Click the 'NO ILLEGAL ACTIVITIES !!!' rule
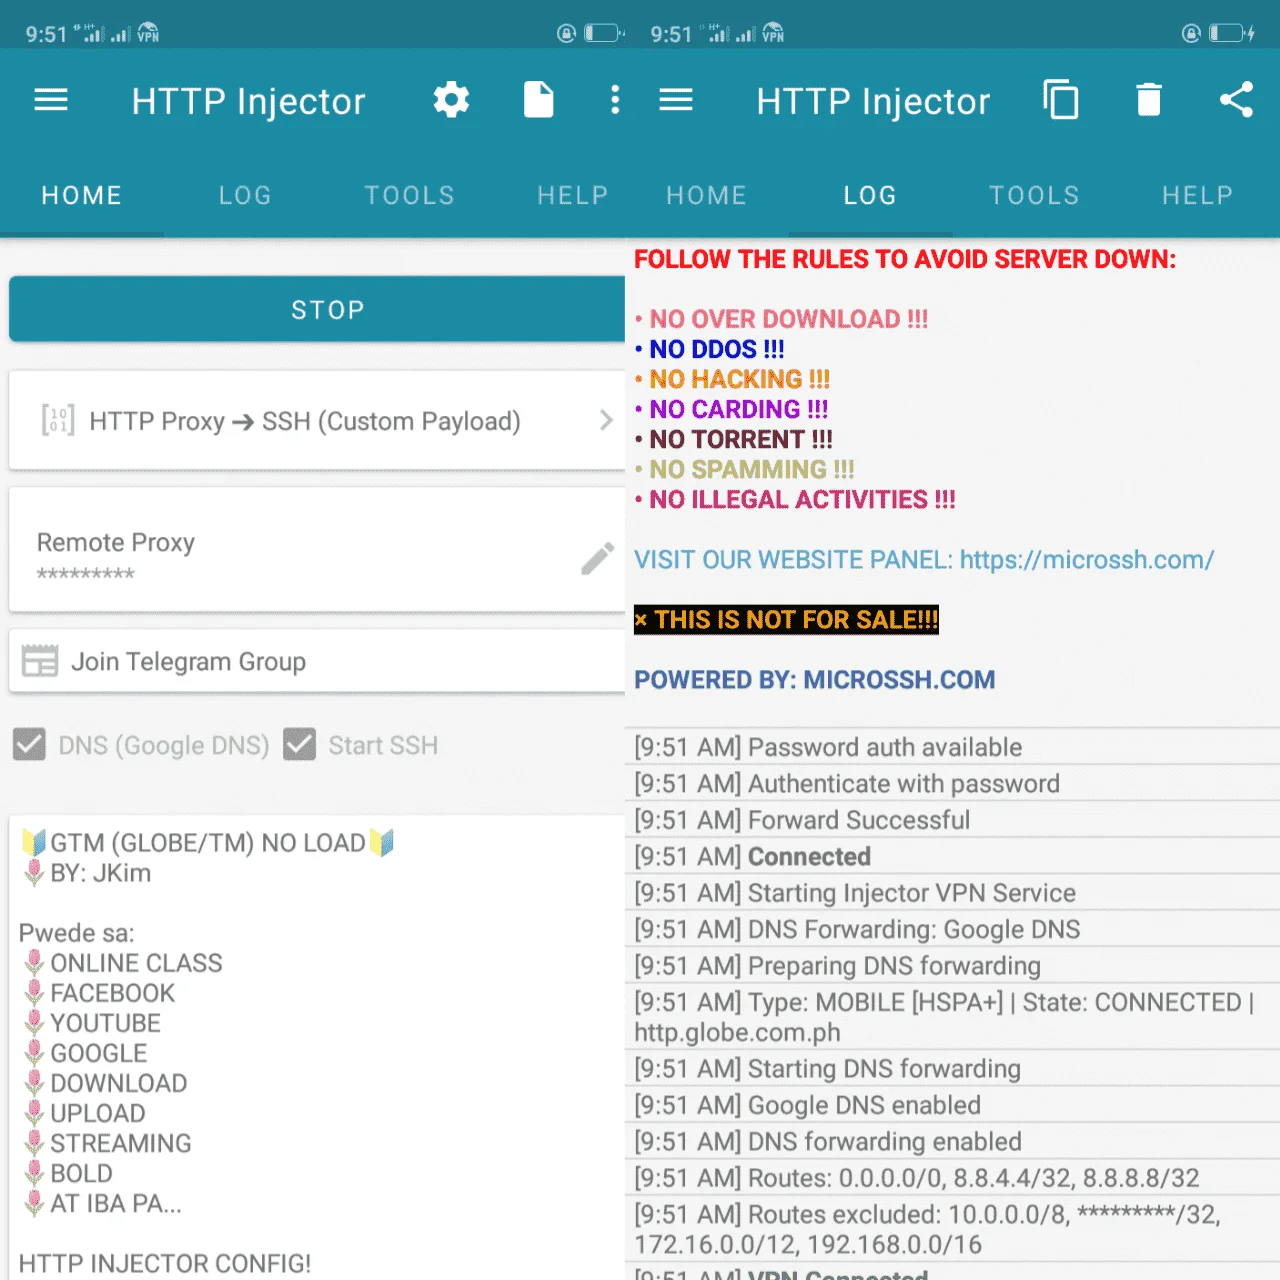This screenshot has height=1280, width=1280. click(795, 499)
